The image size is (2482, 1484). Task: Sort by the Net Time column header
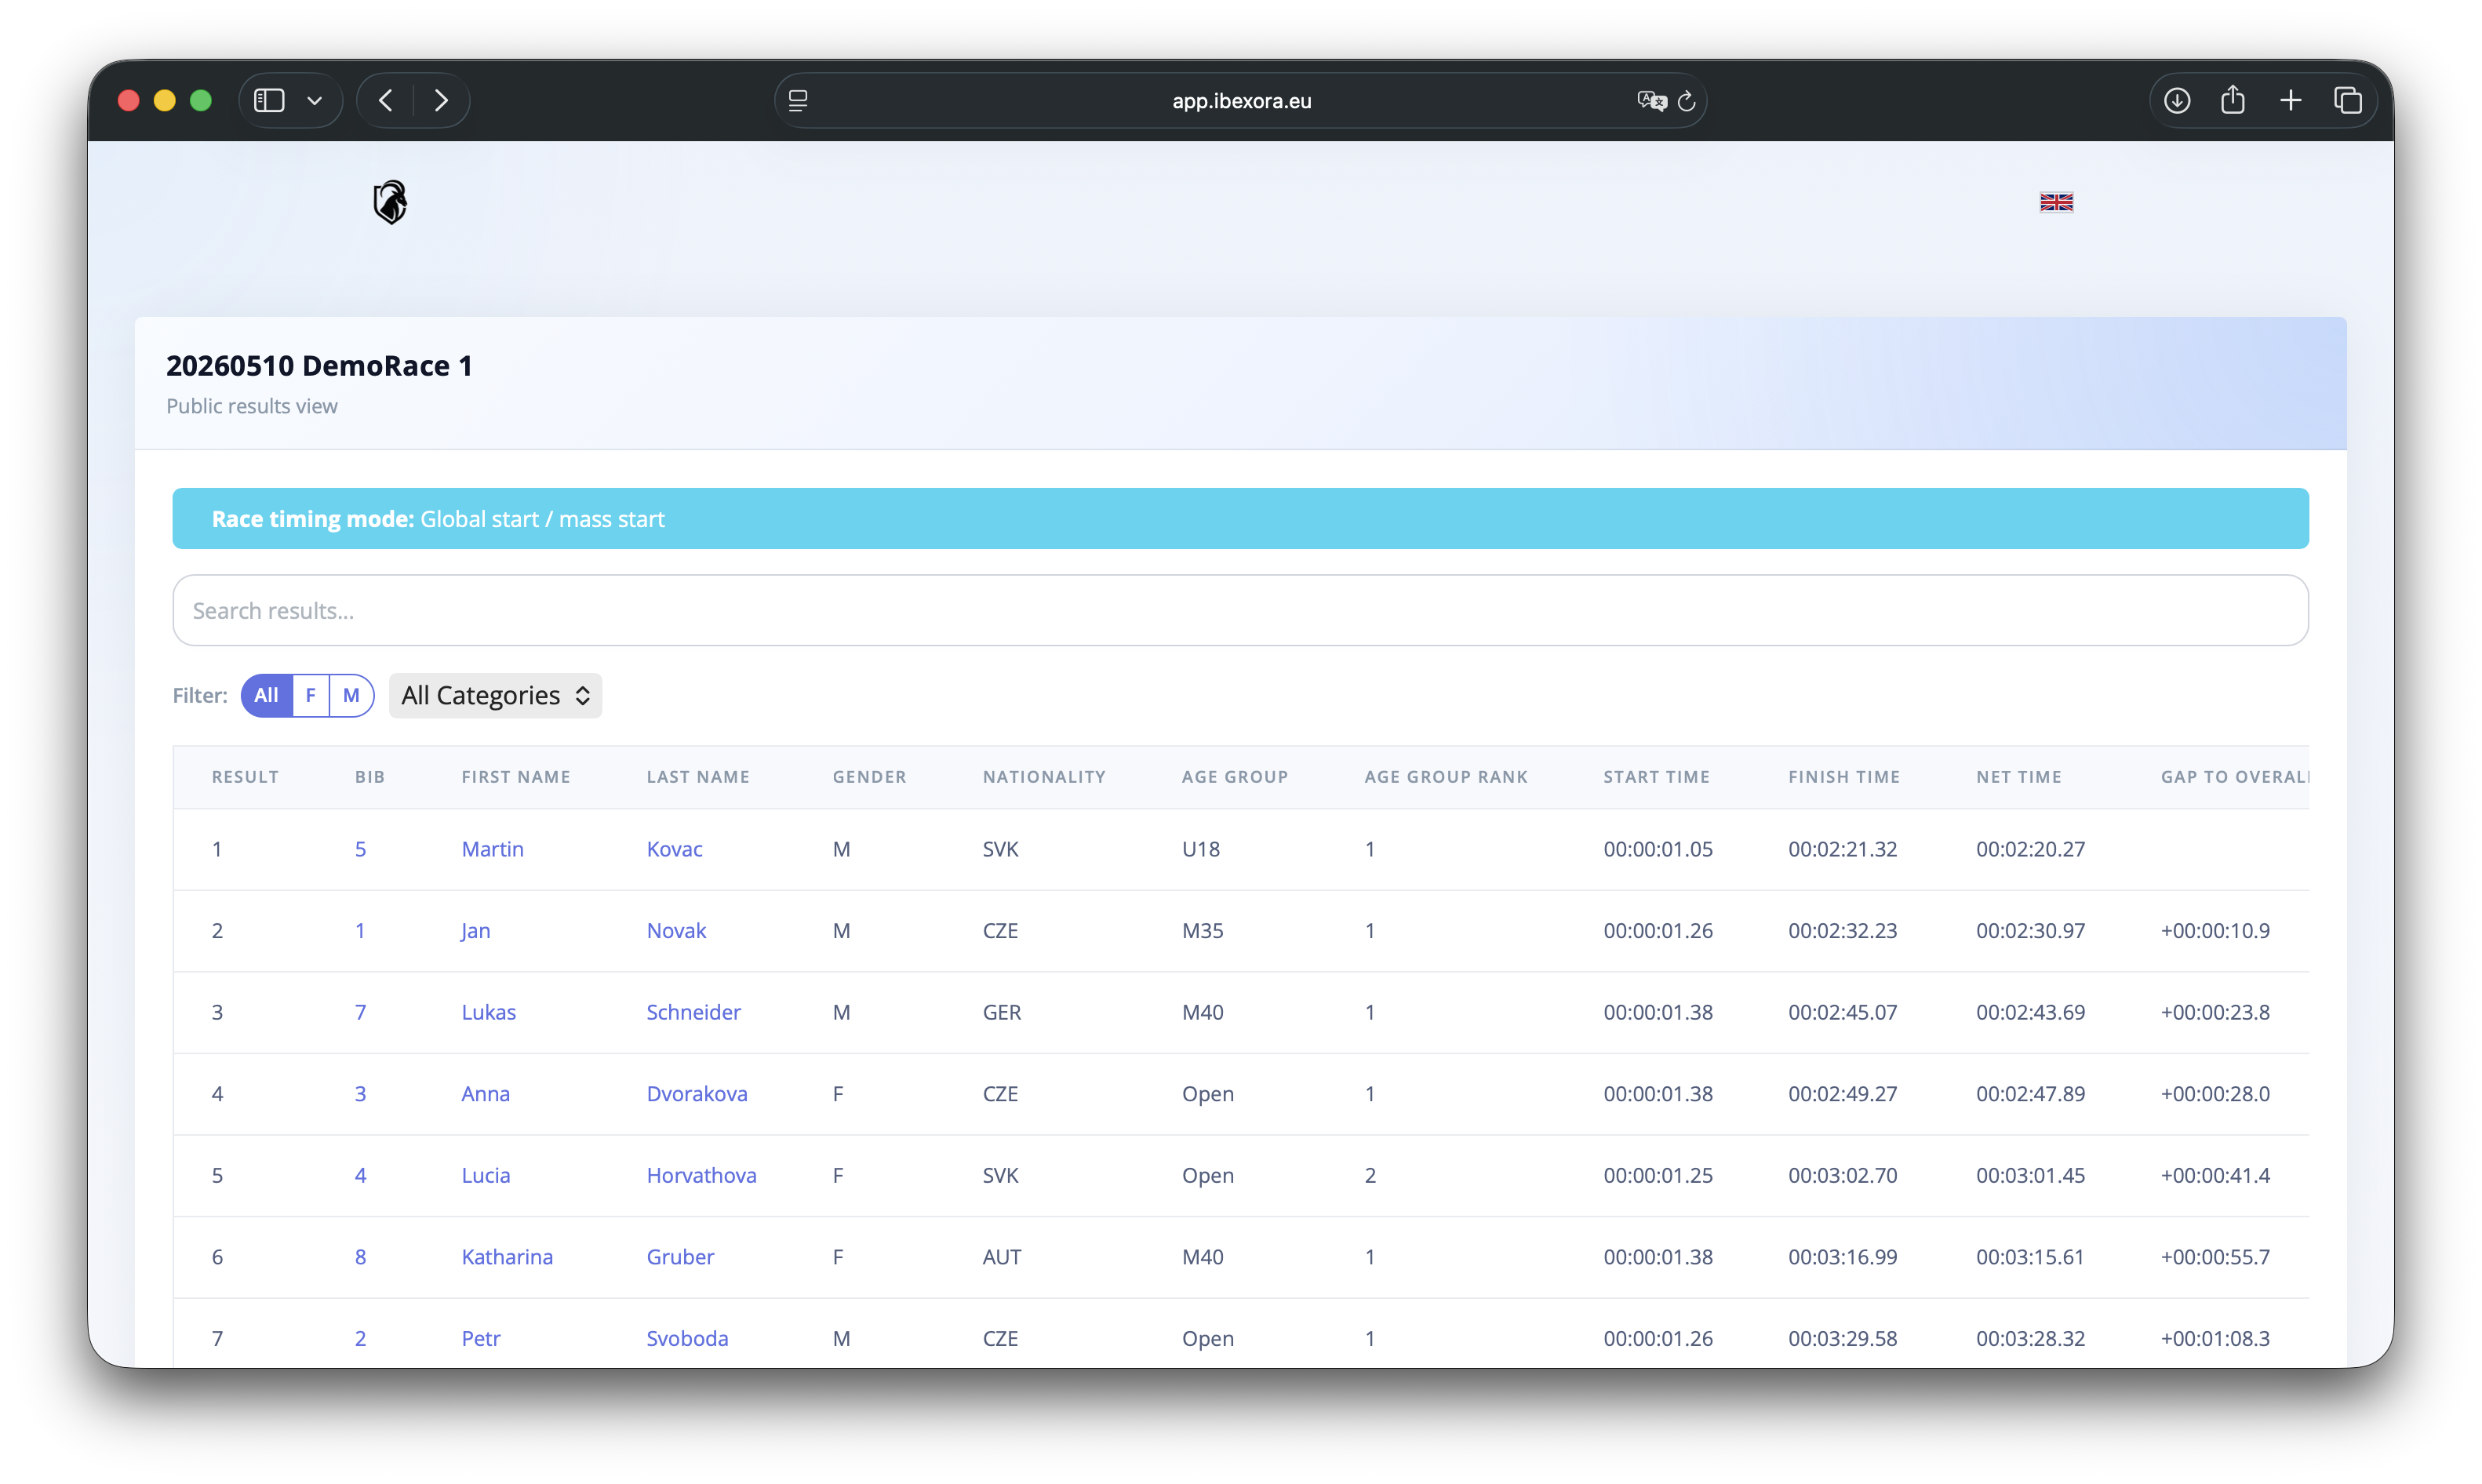click(x=2019, y=777)
